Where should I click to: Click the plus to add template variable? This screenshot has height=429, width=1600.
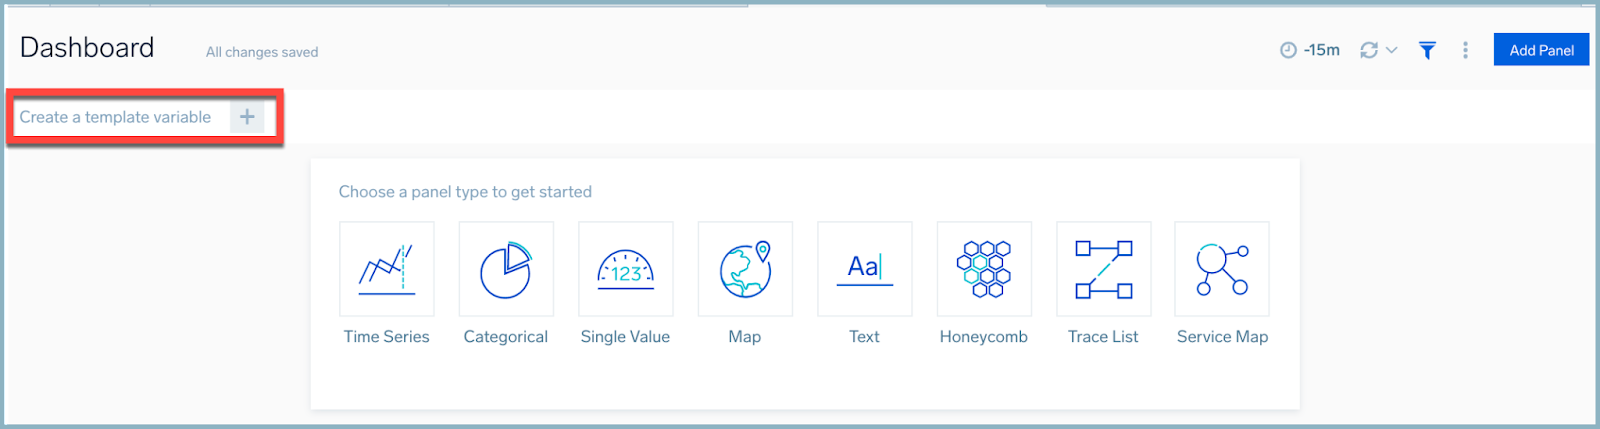point(247,117)
